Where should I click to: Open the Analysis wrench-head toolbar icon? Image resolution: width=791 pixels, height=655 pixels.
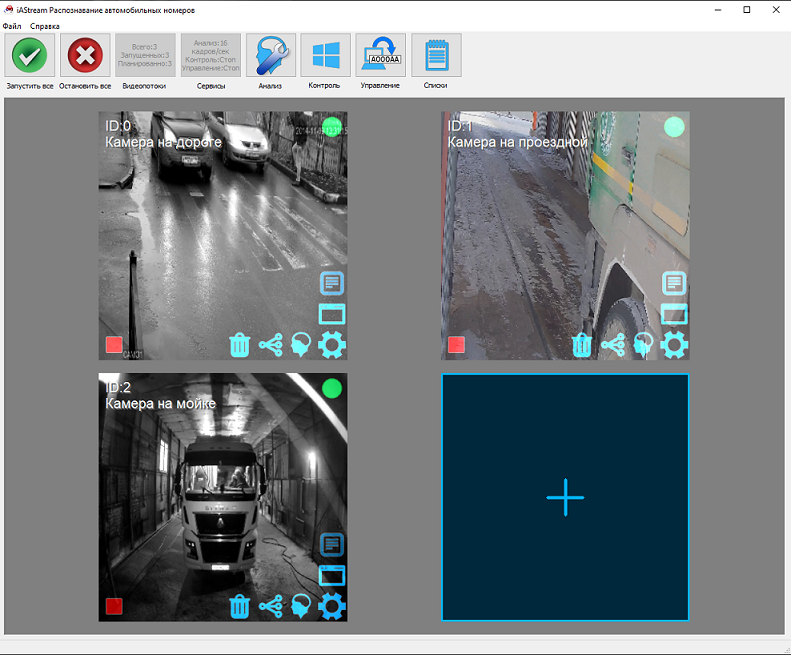pos(270,56)
